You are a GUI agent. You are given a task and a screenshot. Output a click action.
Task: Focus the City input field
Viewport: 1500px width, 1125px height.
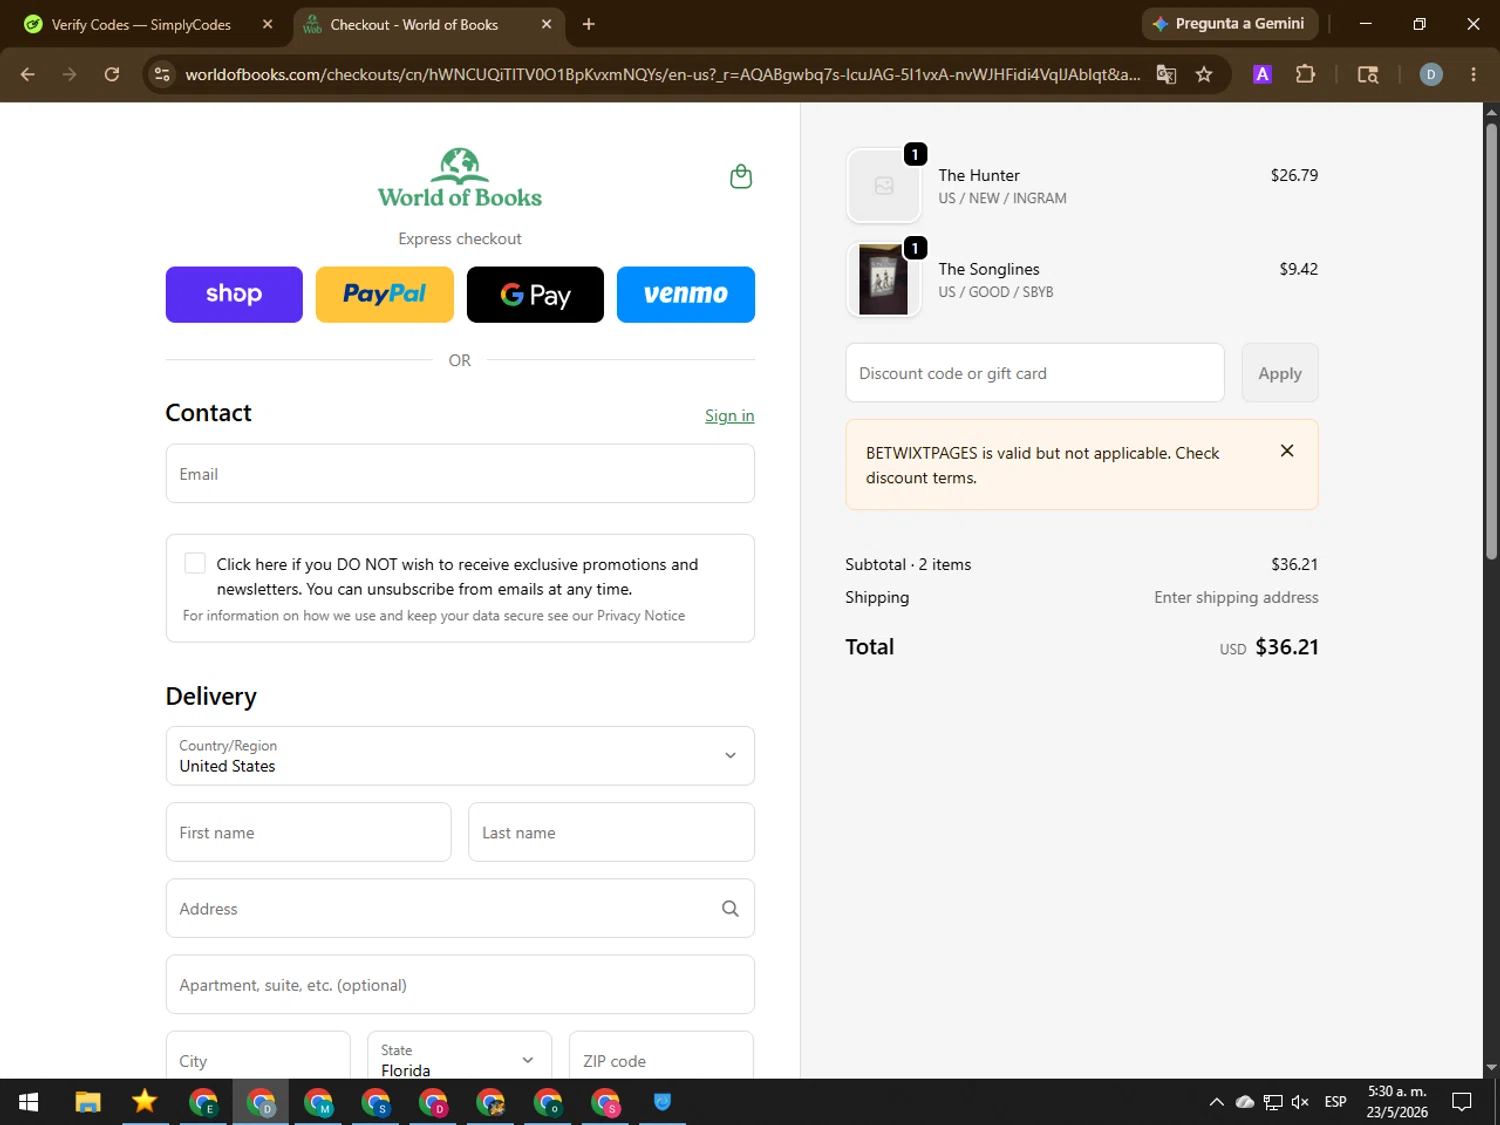pyautogui.click(x=258, y=1055)
